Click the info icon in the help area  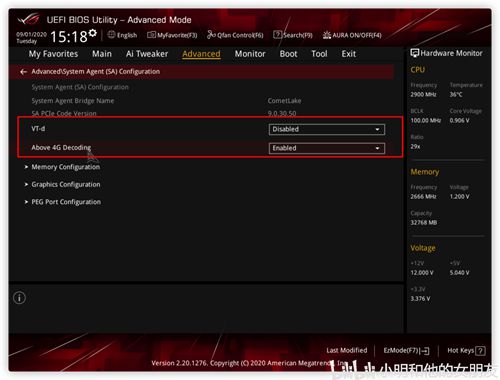[x=19, y=298]
